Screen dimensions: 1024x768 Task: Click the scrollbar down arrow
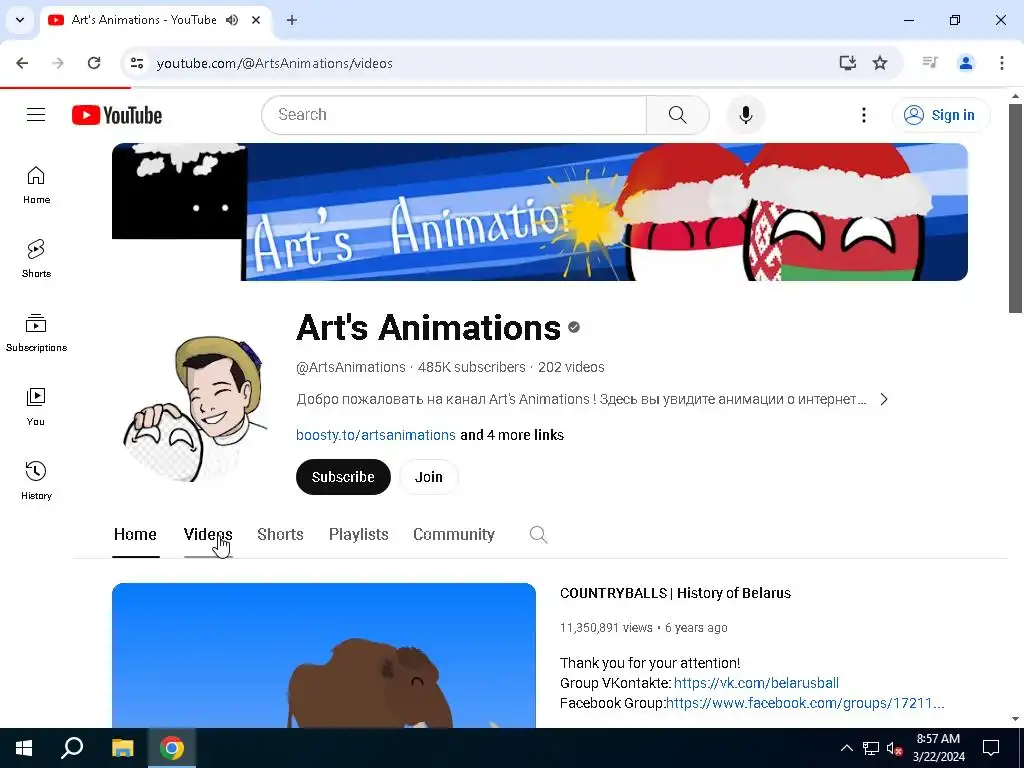tap(1015, 719)
